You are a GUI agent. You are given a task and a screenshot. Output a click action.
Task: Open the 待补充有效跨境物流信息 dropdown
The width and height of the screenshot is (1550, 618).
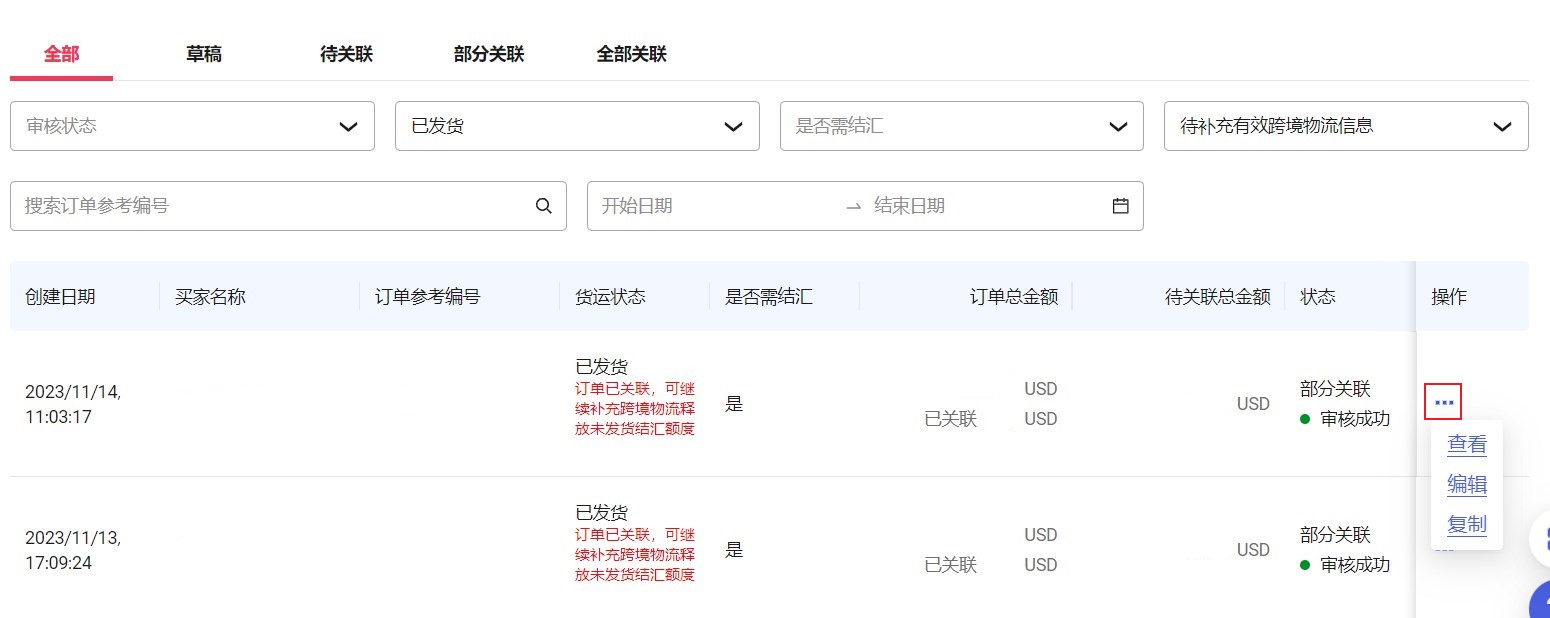(x=1346, y=126)
